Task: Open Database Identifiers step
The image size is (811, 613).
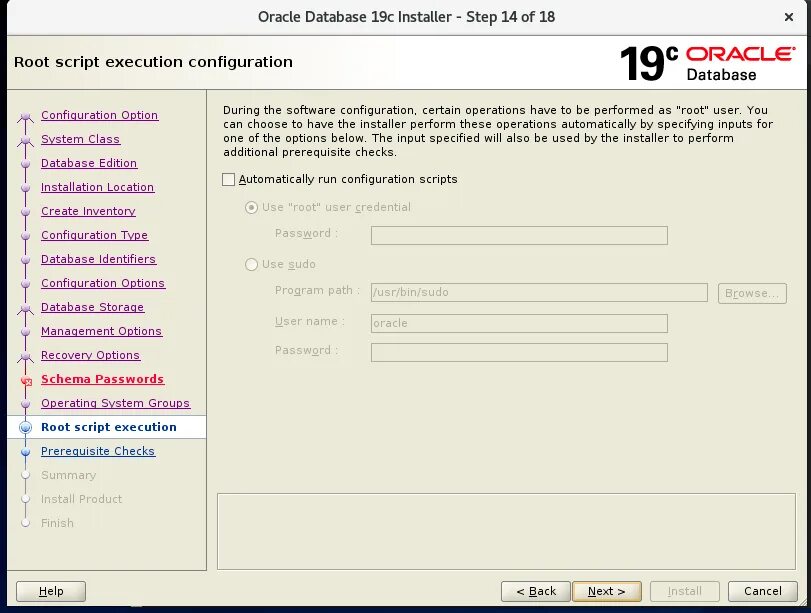Action: click(98, 259)
